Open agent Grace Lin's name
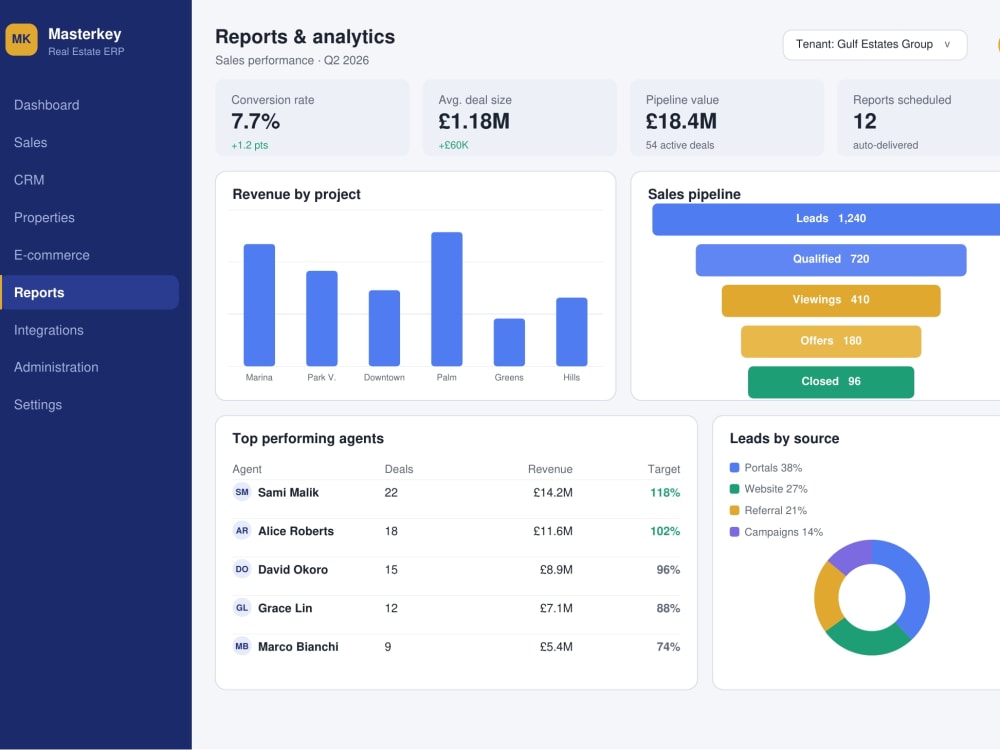The width and height of the screenshot is (1000, 750). point(285,608)
